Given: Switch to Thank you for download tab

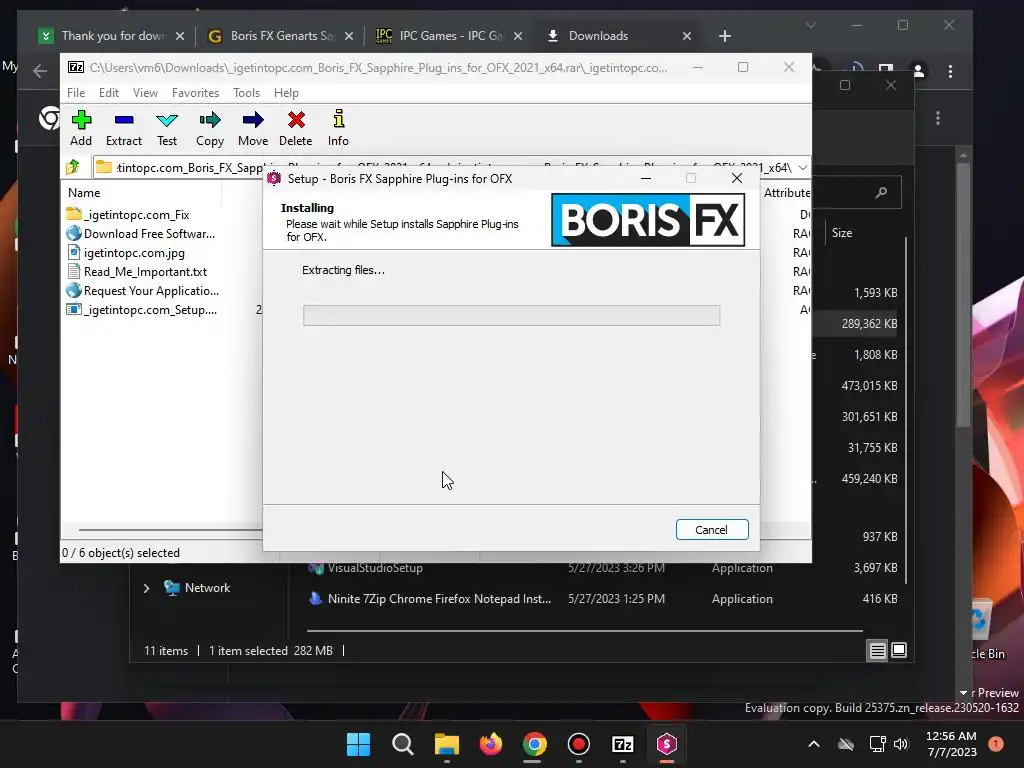Looking at the screenshot, I should click(112, 36).
